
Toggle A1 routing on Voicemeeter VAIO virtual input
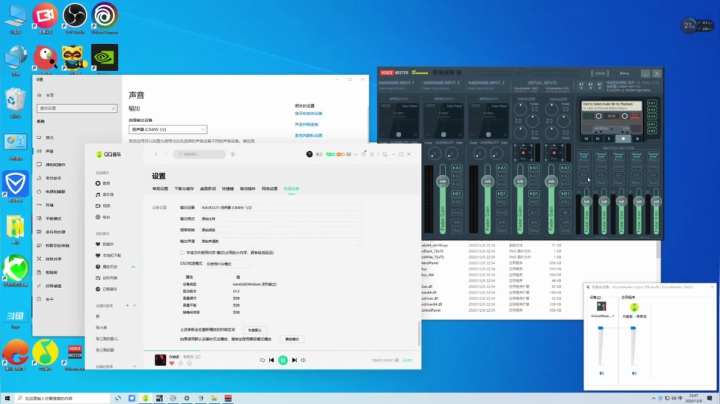click(x=534, y=168)
